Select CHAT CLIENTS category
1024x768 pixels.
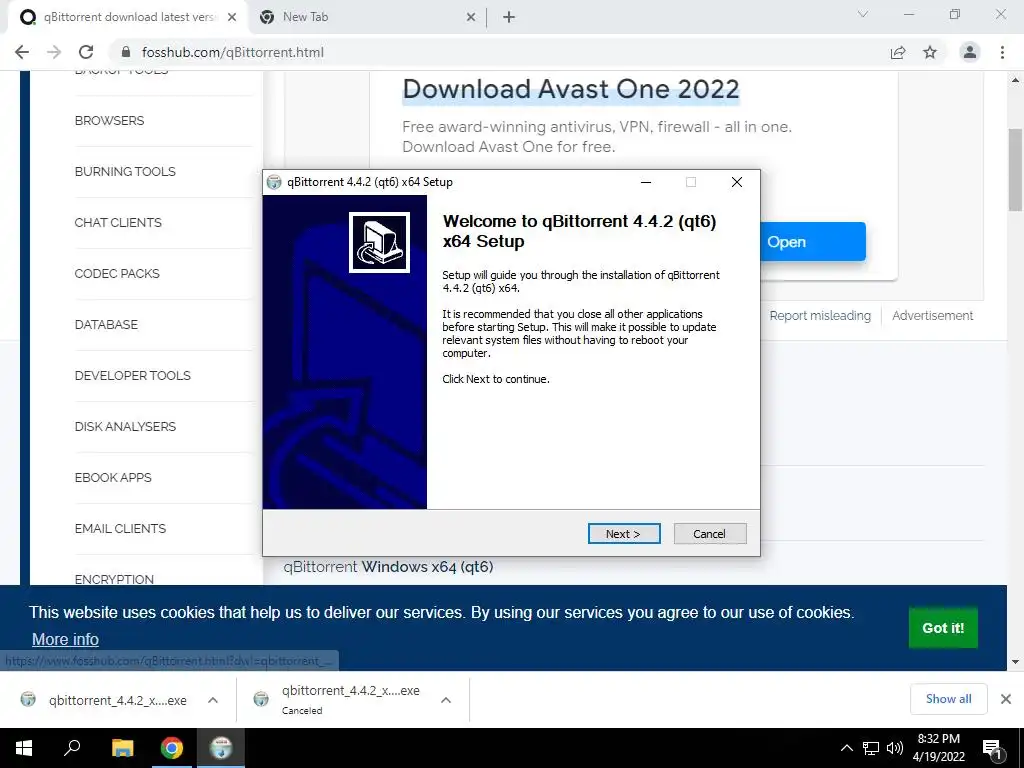[x=118, y=223]
